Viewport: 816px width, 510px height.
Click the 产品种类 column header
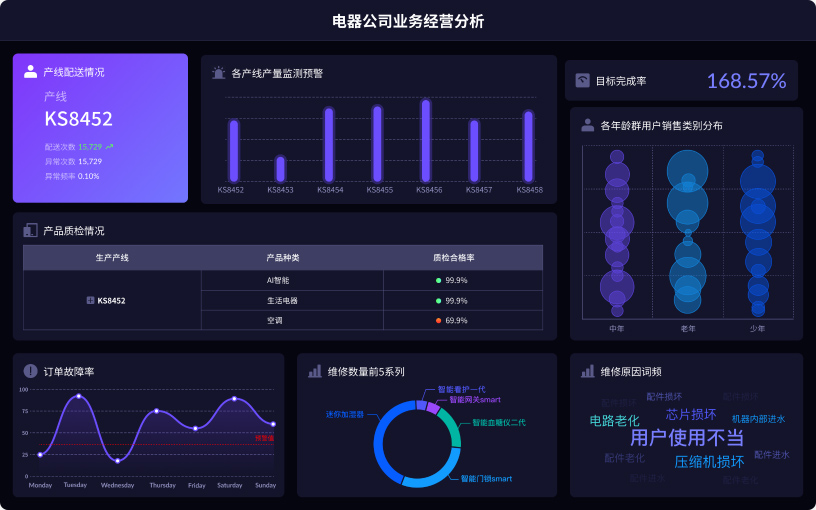[283, 257]
